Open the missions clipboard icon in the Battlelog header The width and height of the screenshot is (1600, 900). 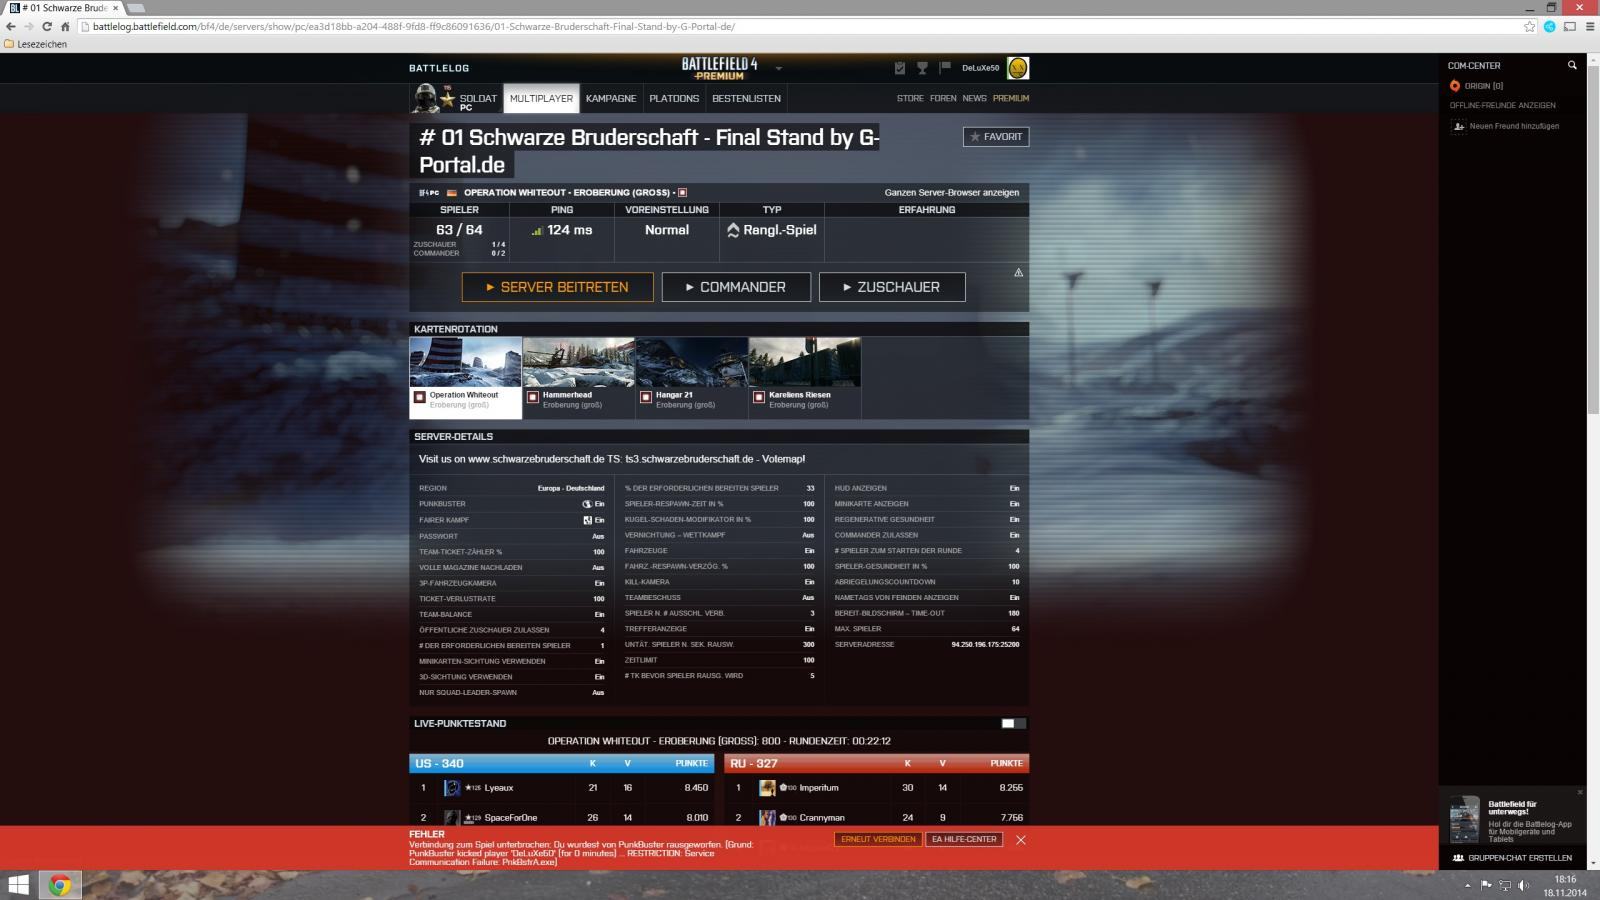click(899, 68)
